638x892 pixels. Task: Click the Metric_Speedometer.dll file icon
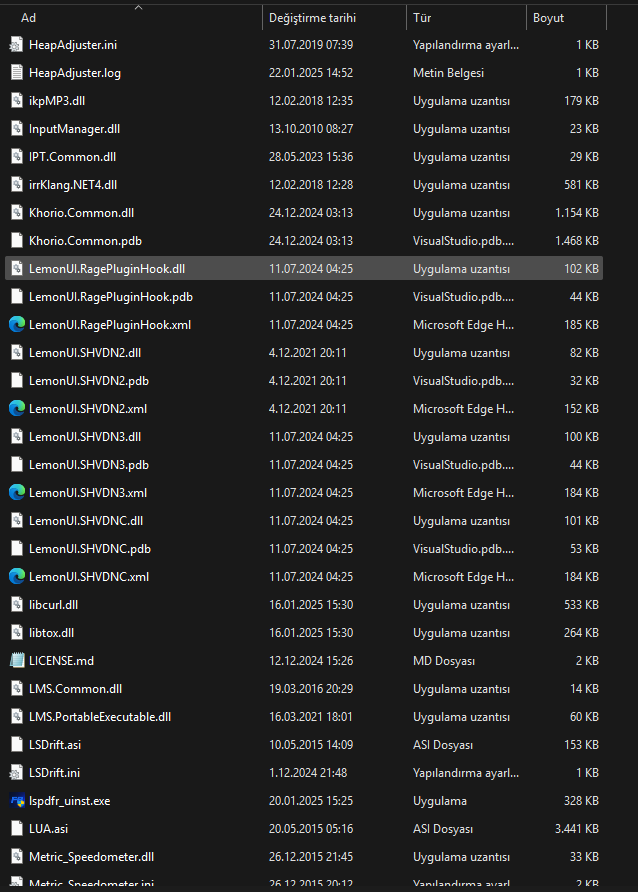[17, 857]
